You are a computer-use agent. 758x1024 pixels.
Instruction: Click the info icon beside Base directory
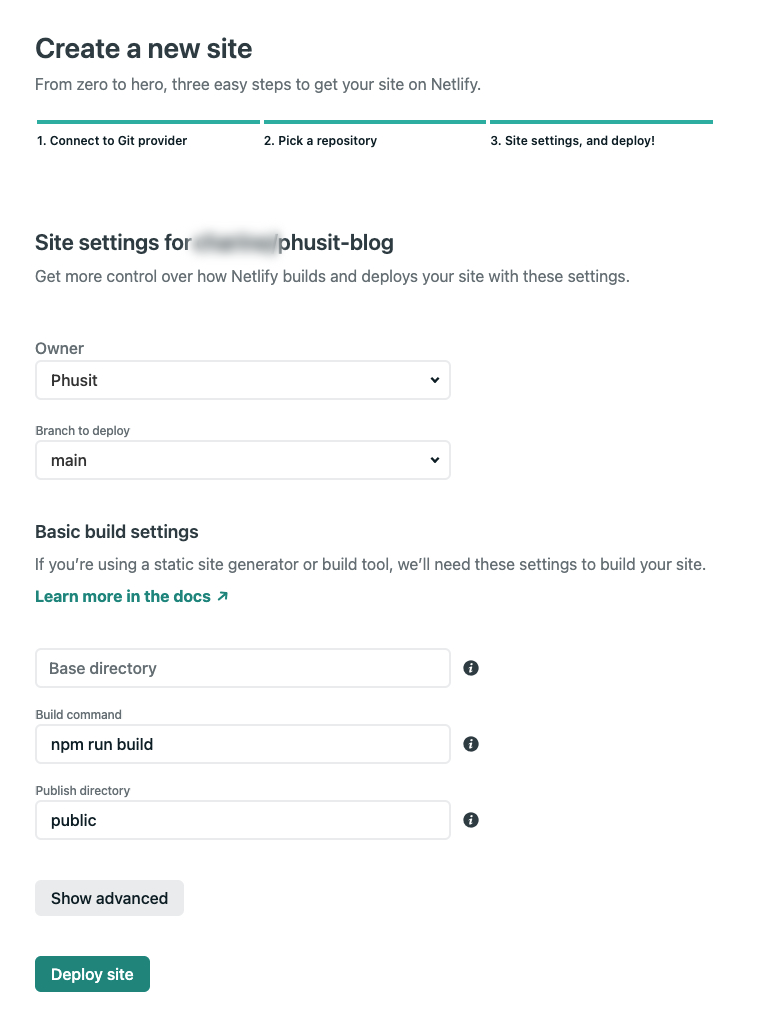pyautogui.click(x=471, y=668)
